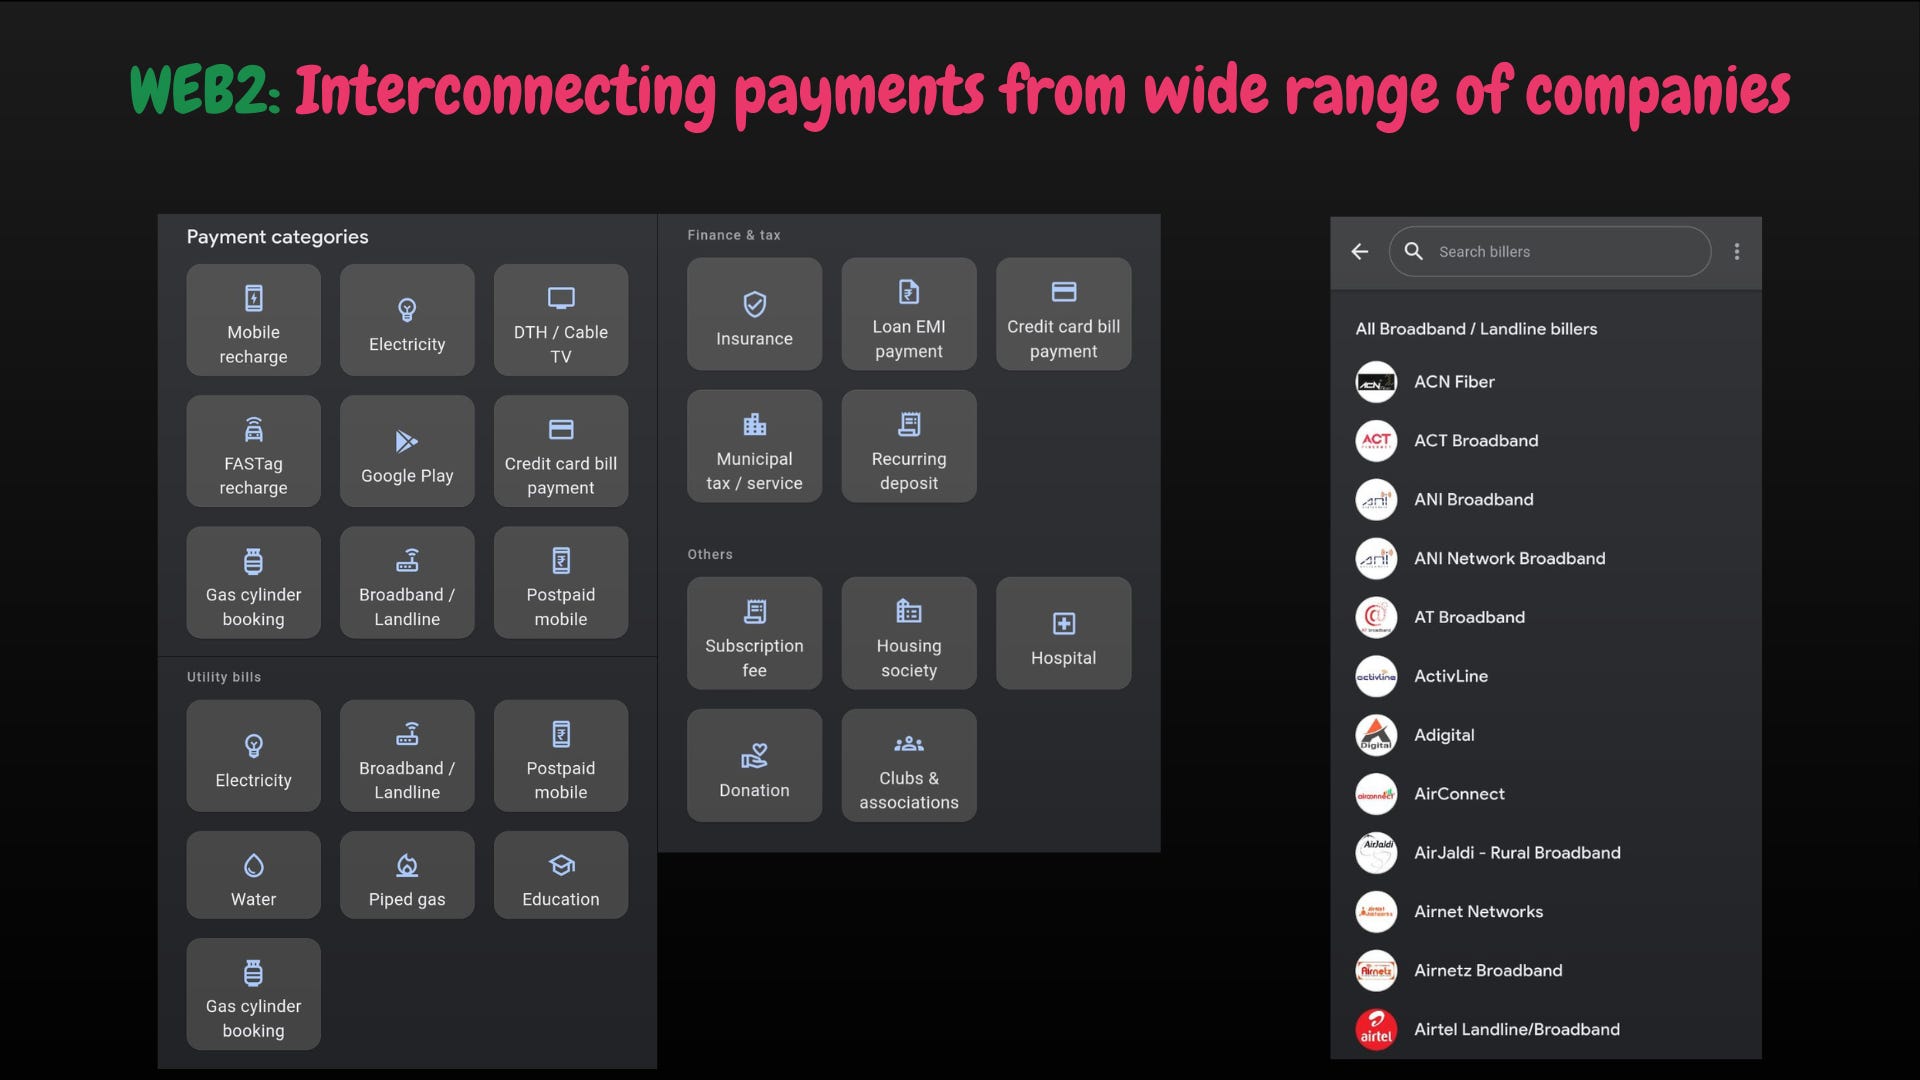Open the three-dot overflow menu

point(1737,252)
